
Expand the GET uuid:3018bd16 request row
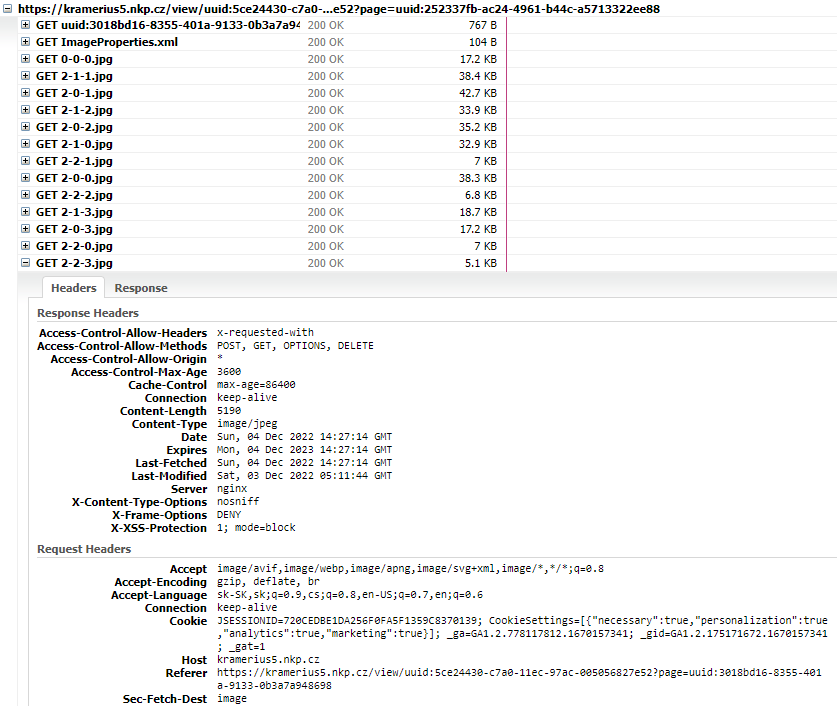(x=25, y=25)
